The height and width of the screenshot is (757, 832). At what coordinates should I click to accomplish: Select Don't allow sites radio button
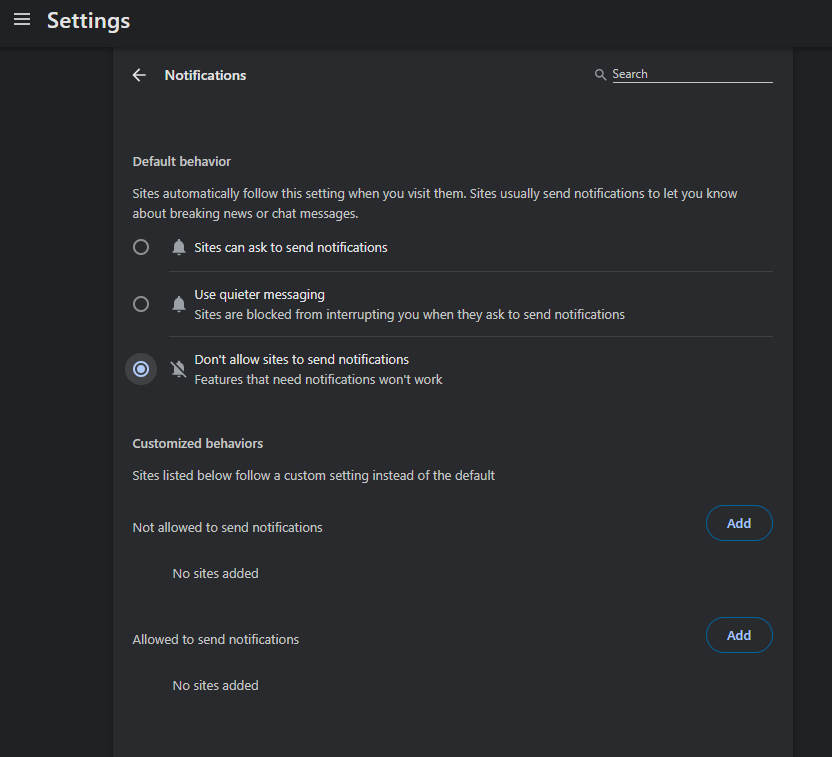[x=141, y=369]
